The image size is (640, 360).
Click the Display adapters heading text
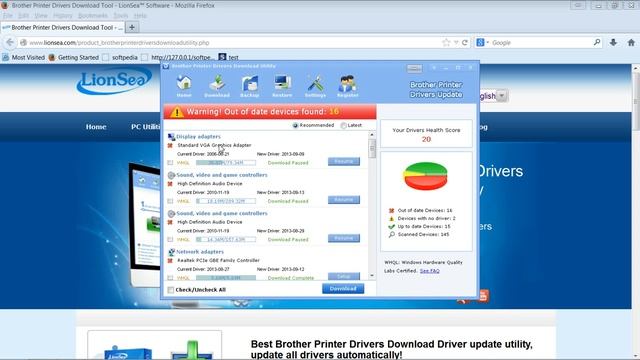click(x=198, y=137)
